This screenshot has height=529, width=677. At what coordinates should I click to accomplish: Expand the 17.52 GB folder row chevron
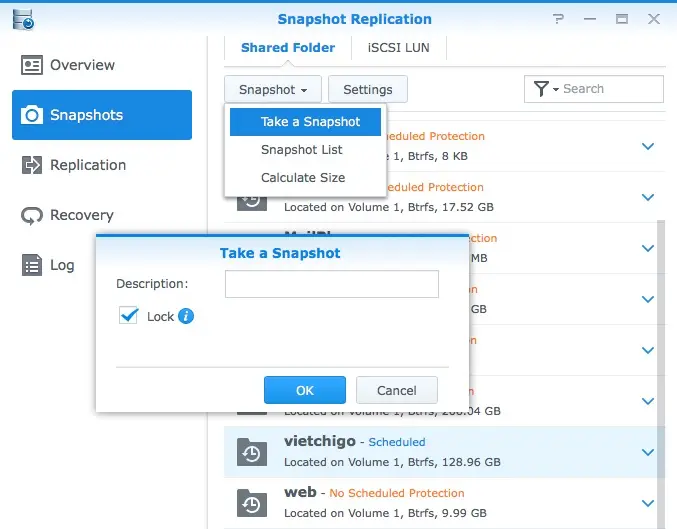coord(648,197)
